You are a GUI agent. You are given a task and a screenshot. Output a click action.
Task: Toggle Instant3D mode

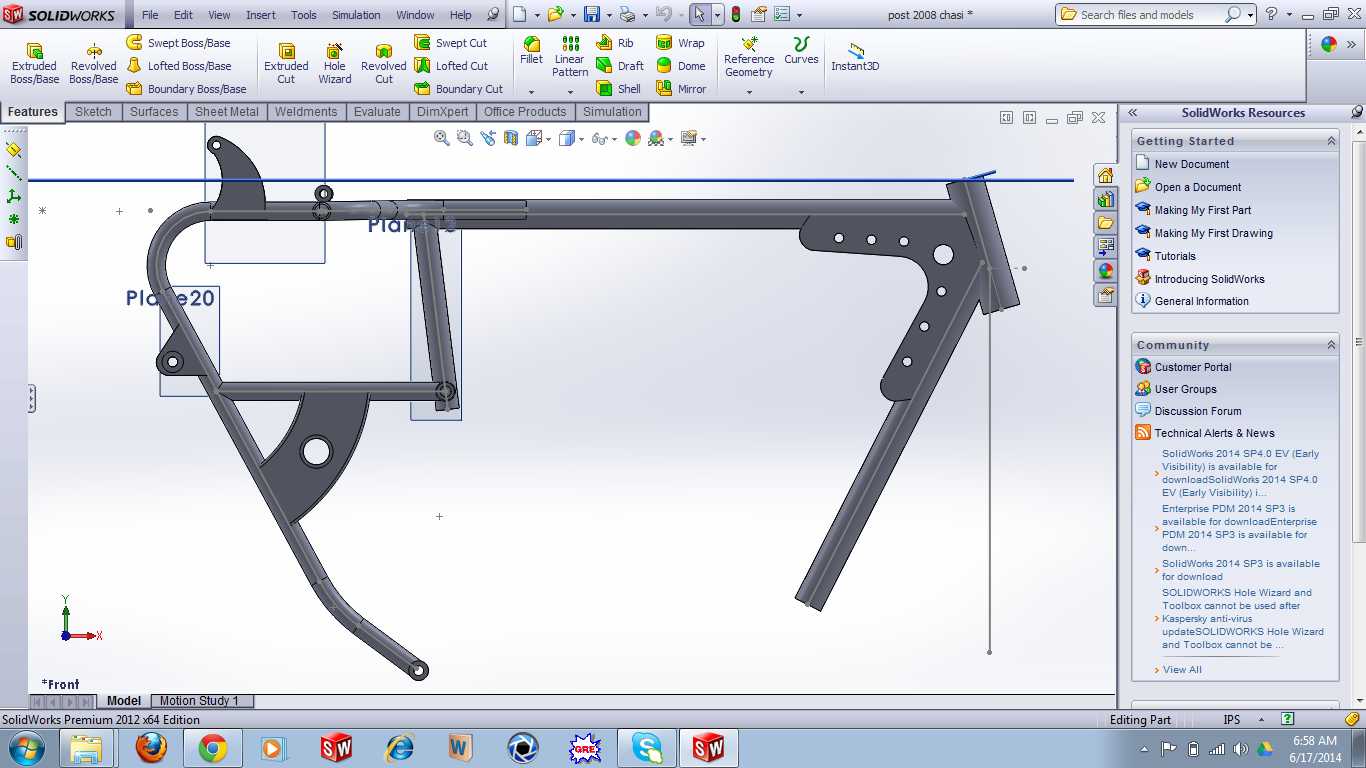pos(855,56)
